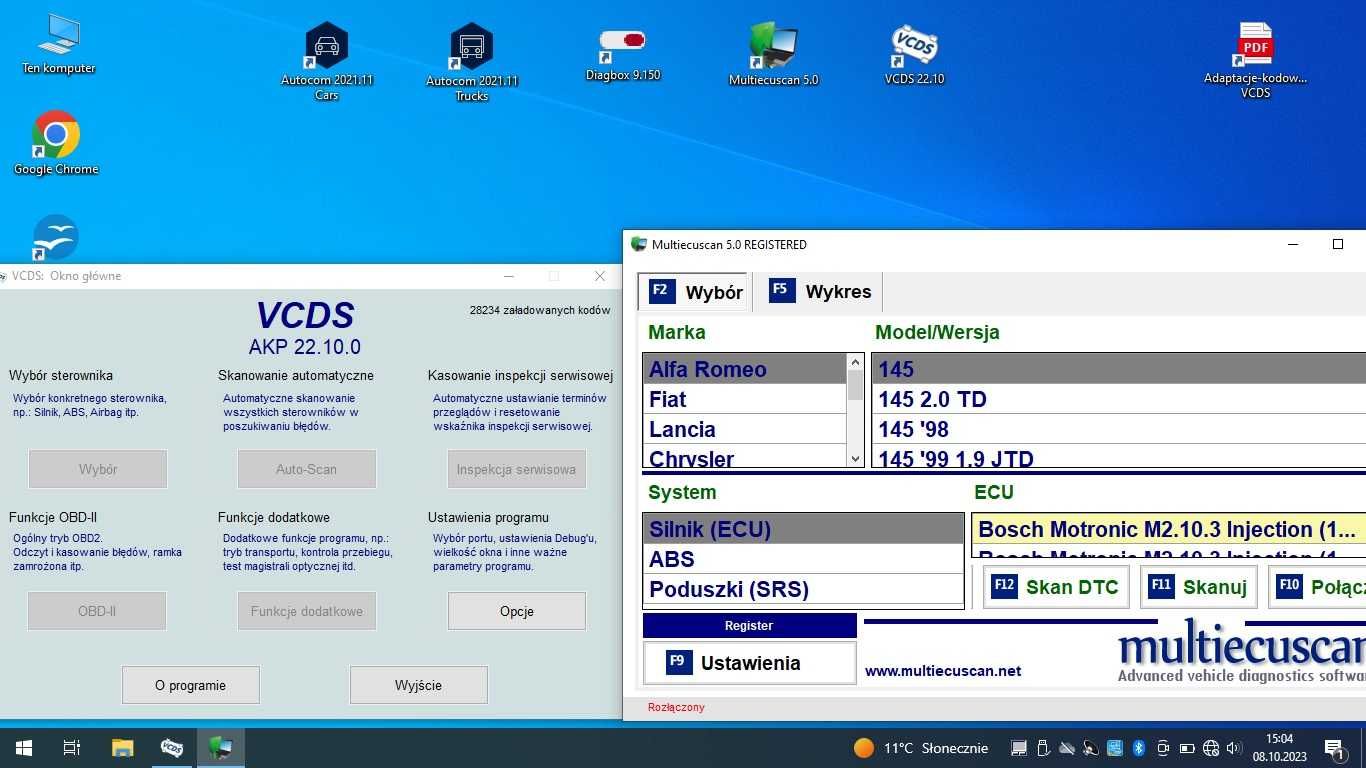Select Fiat in the Marka list
Screen dimensions: 1366x768
tap(745, 399)
